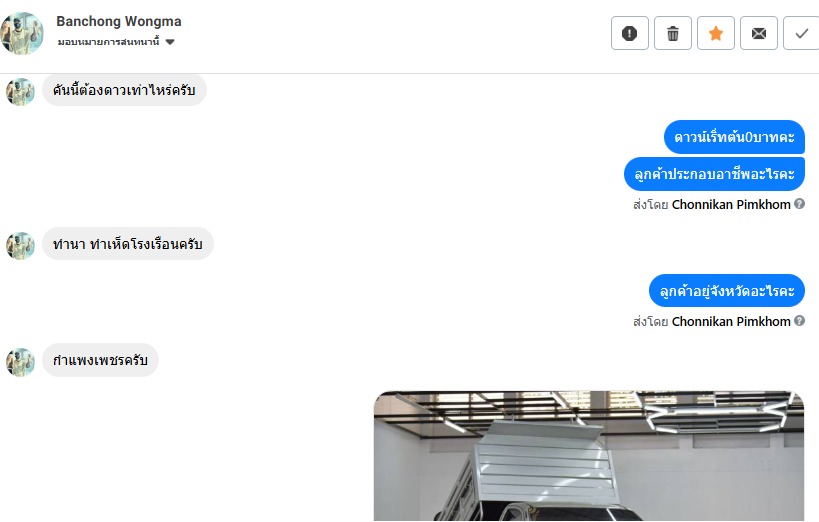
Task: Click the second Chonnikan Pimkhom sender name
Action: [x=731, y=321]
